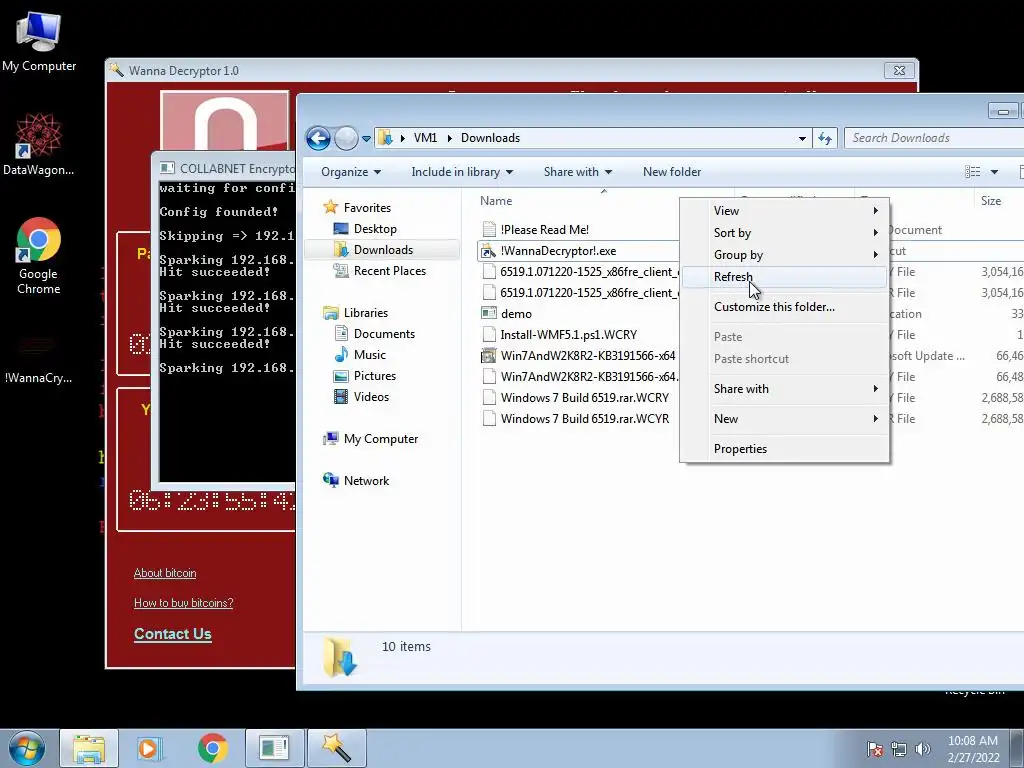Click the volume speaker tray icon
Viewport: 1024px width, 768px height.
[x=922, y=749]
